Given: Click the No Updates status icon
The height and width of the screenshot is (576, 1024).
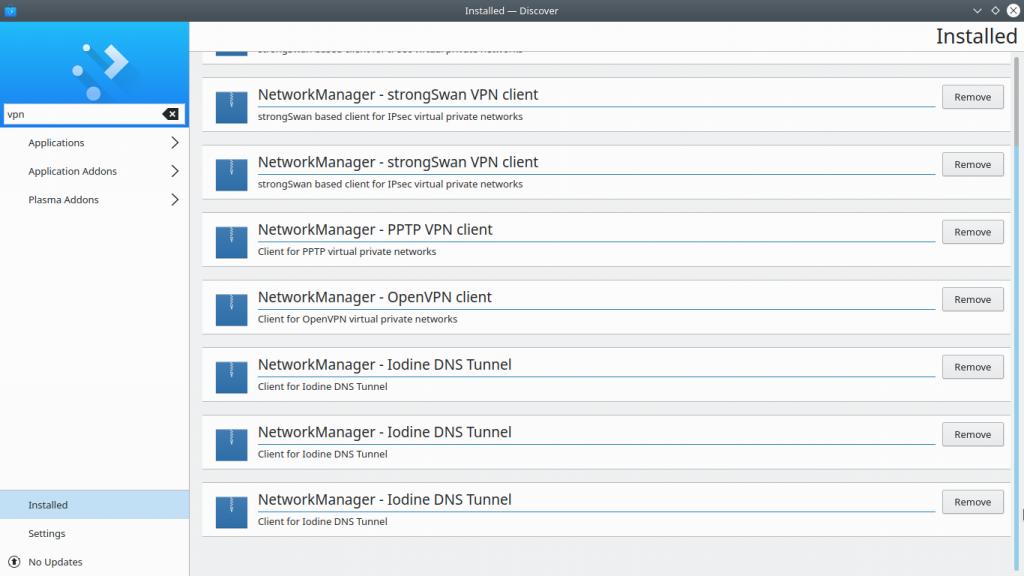Looking at the screenshot, I should click(14, 562).
